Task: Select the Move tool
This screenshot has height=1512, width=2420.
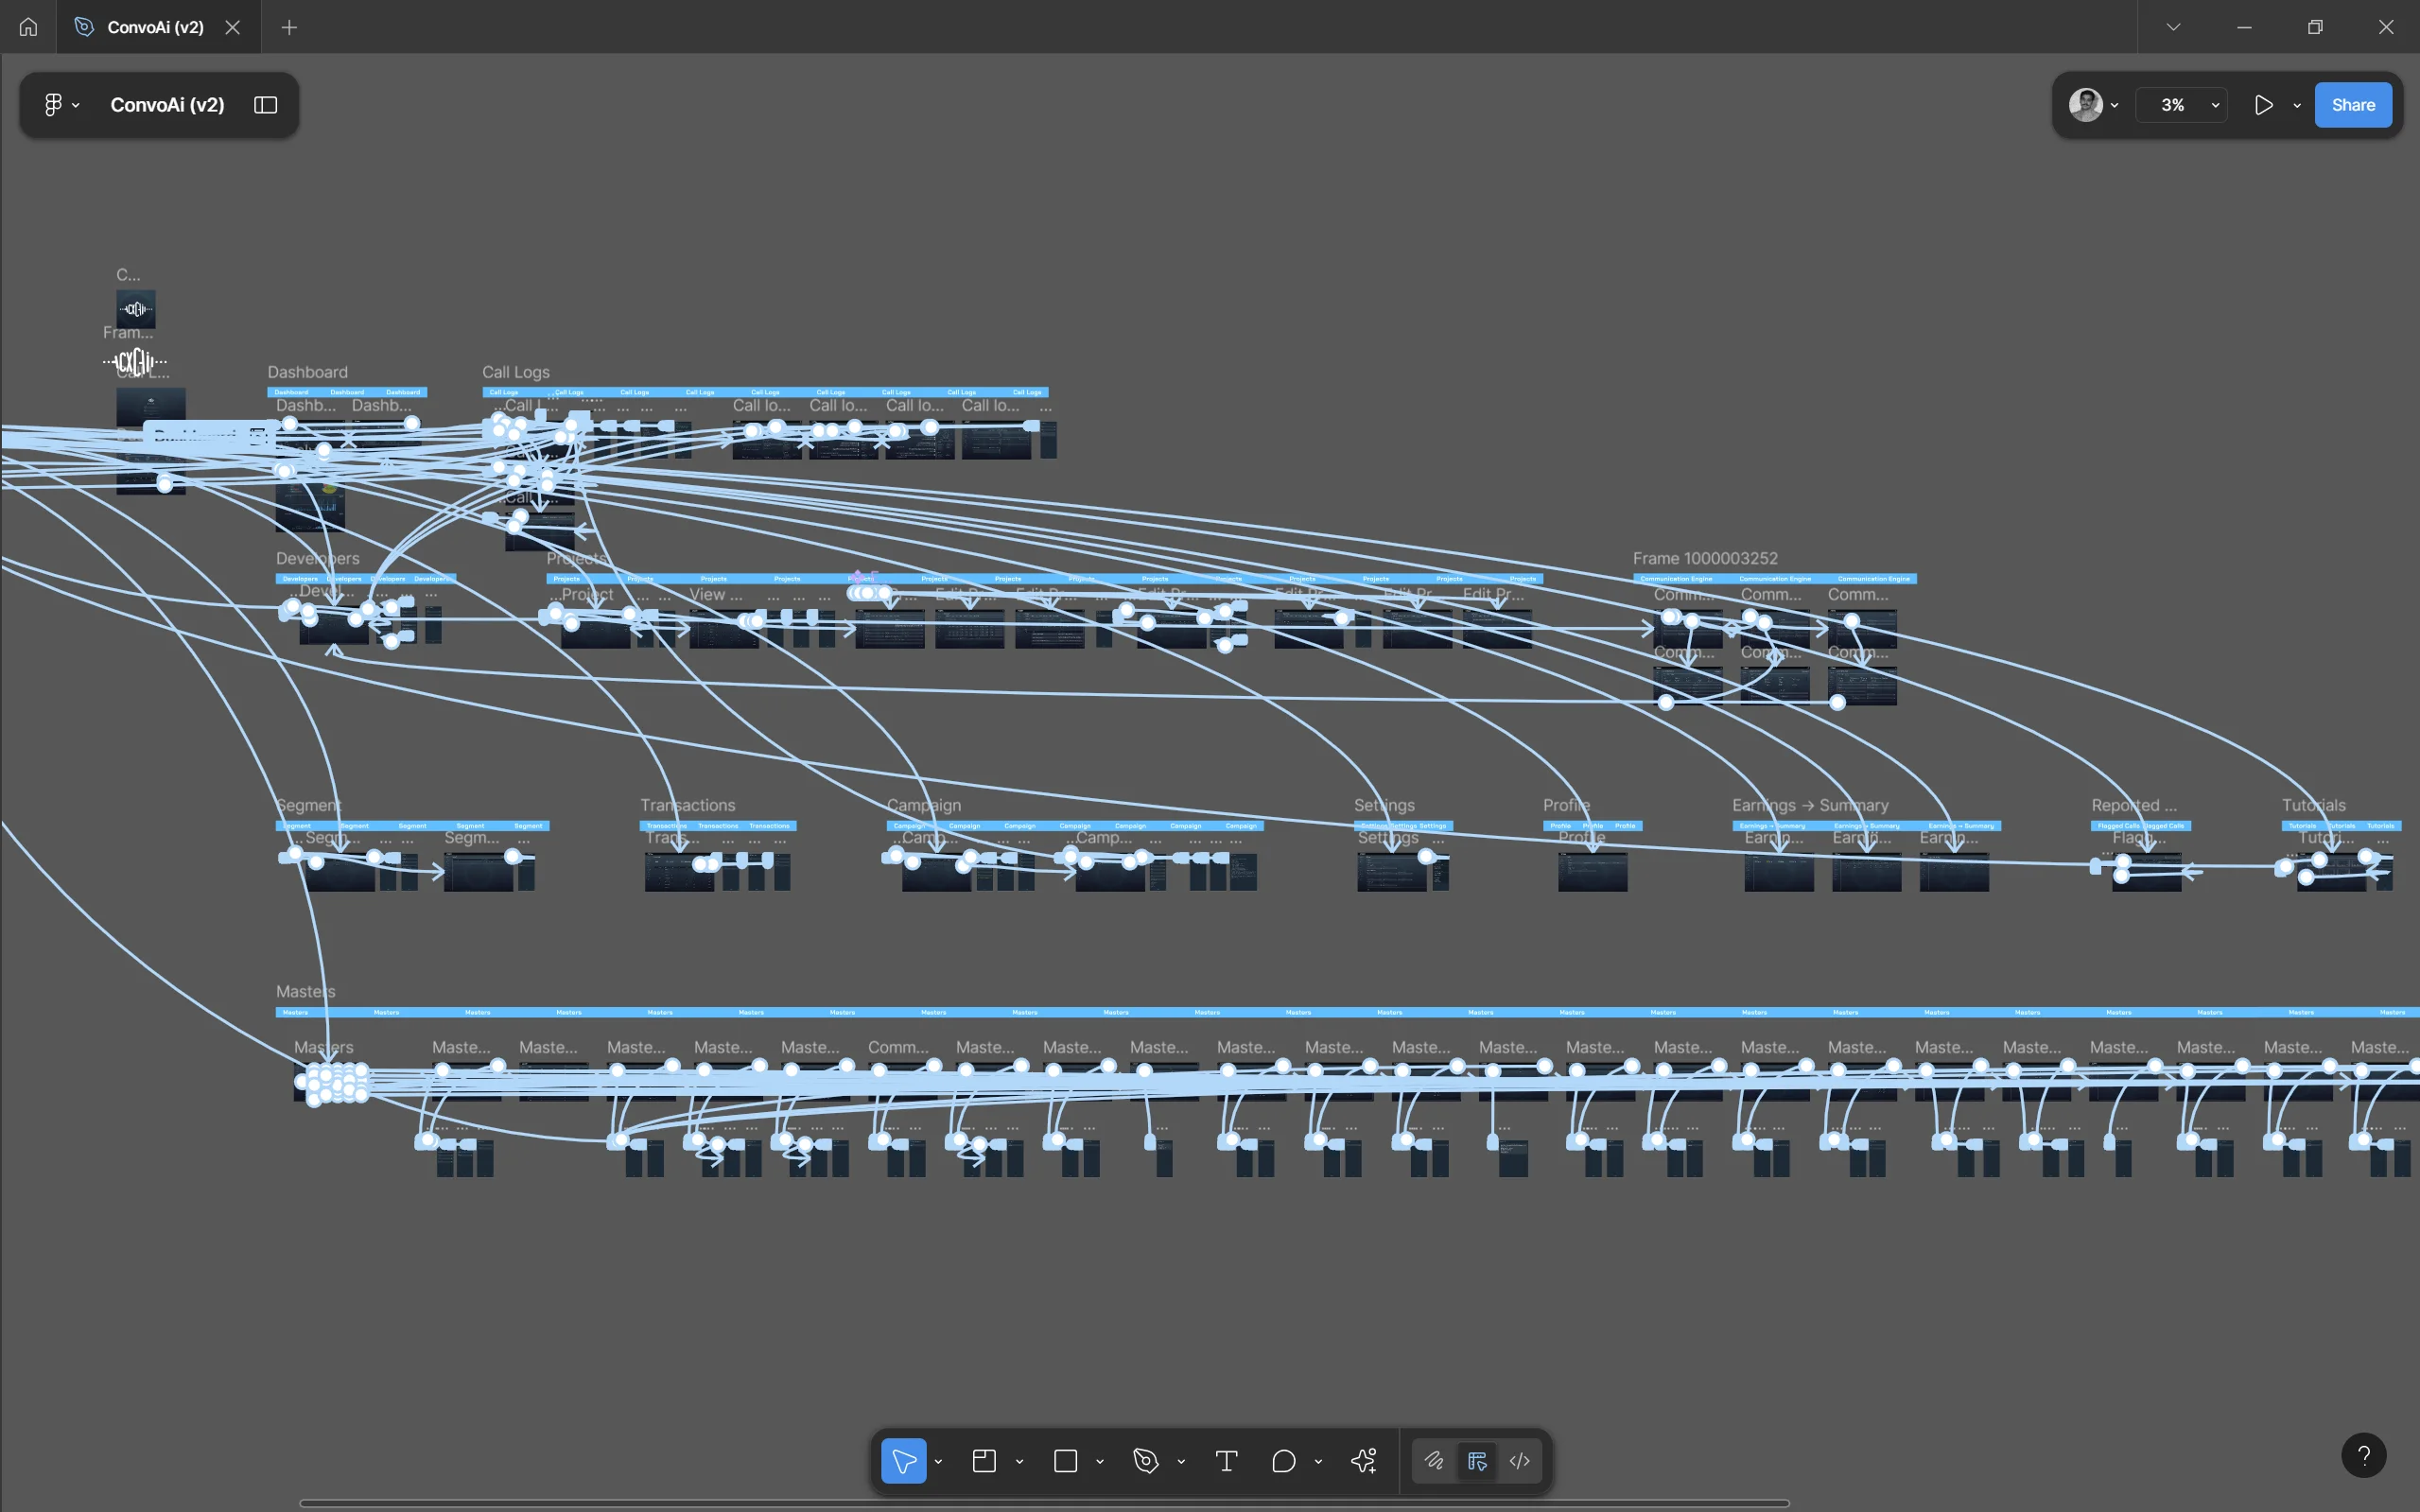Action: click(x=903, y=1461)
